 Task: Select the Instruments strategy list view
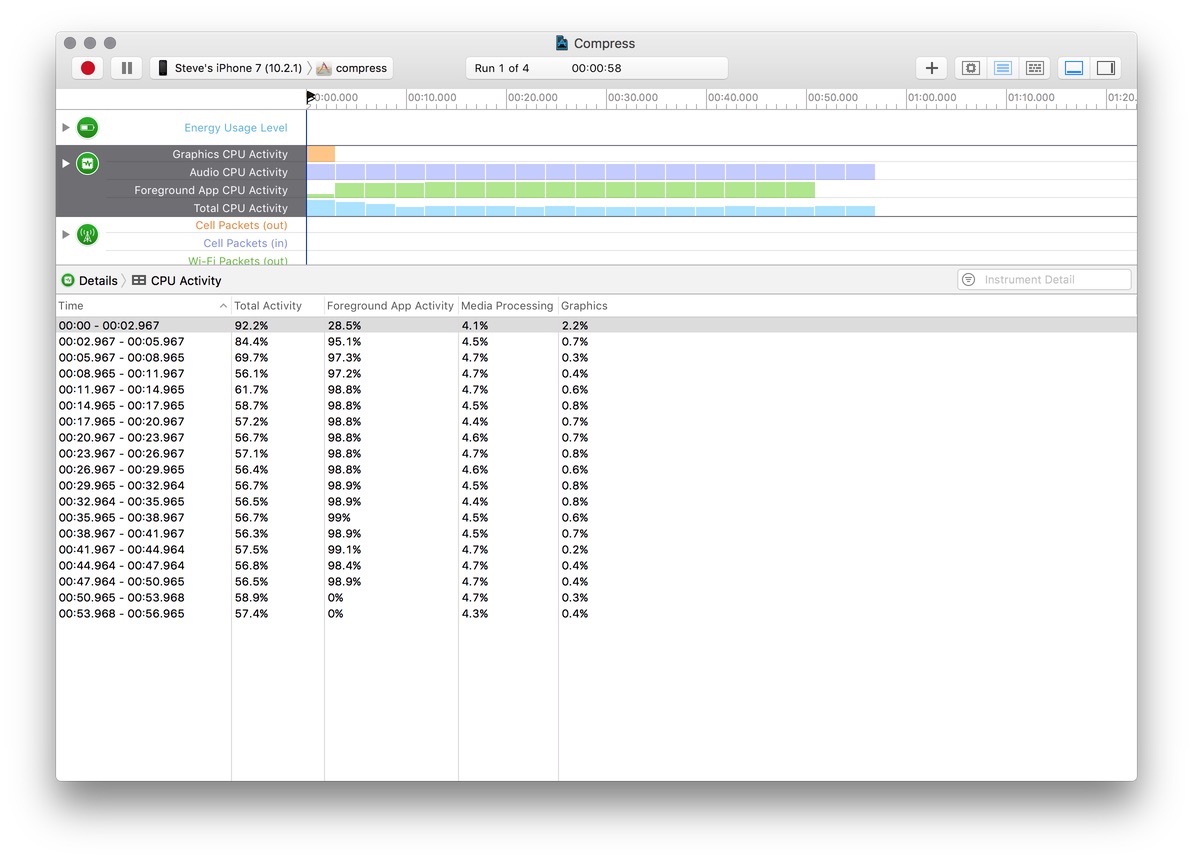[1003, 68]
